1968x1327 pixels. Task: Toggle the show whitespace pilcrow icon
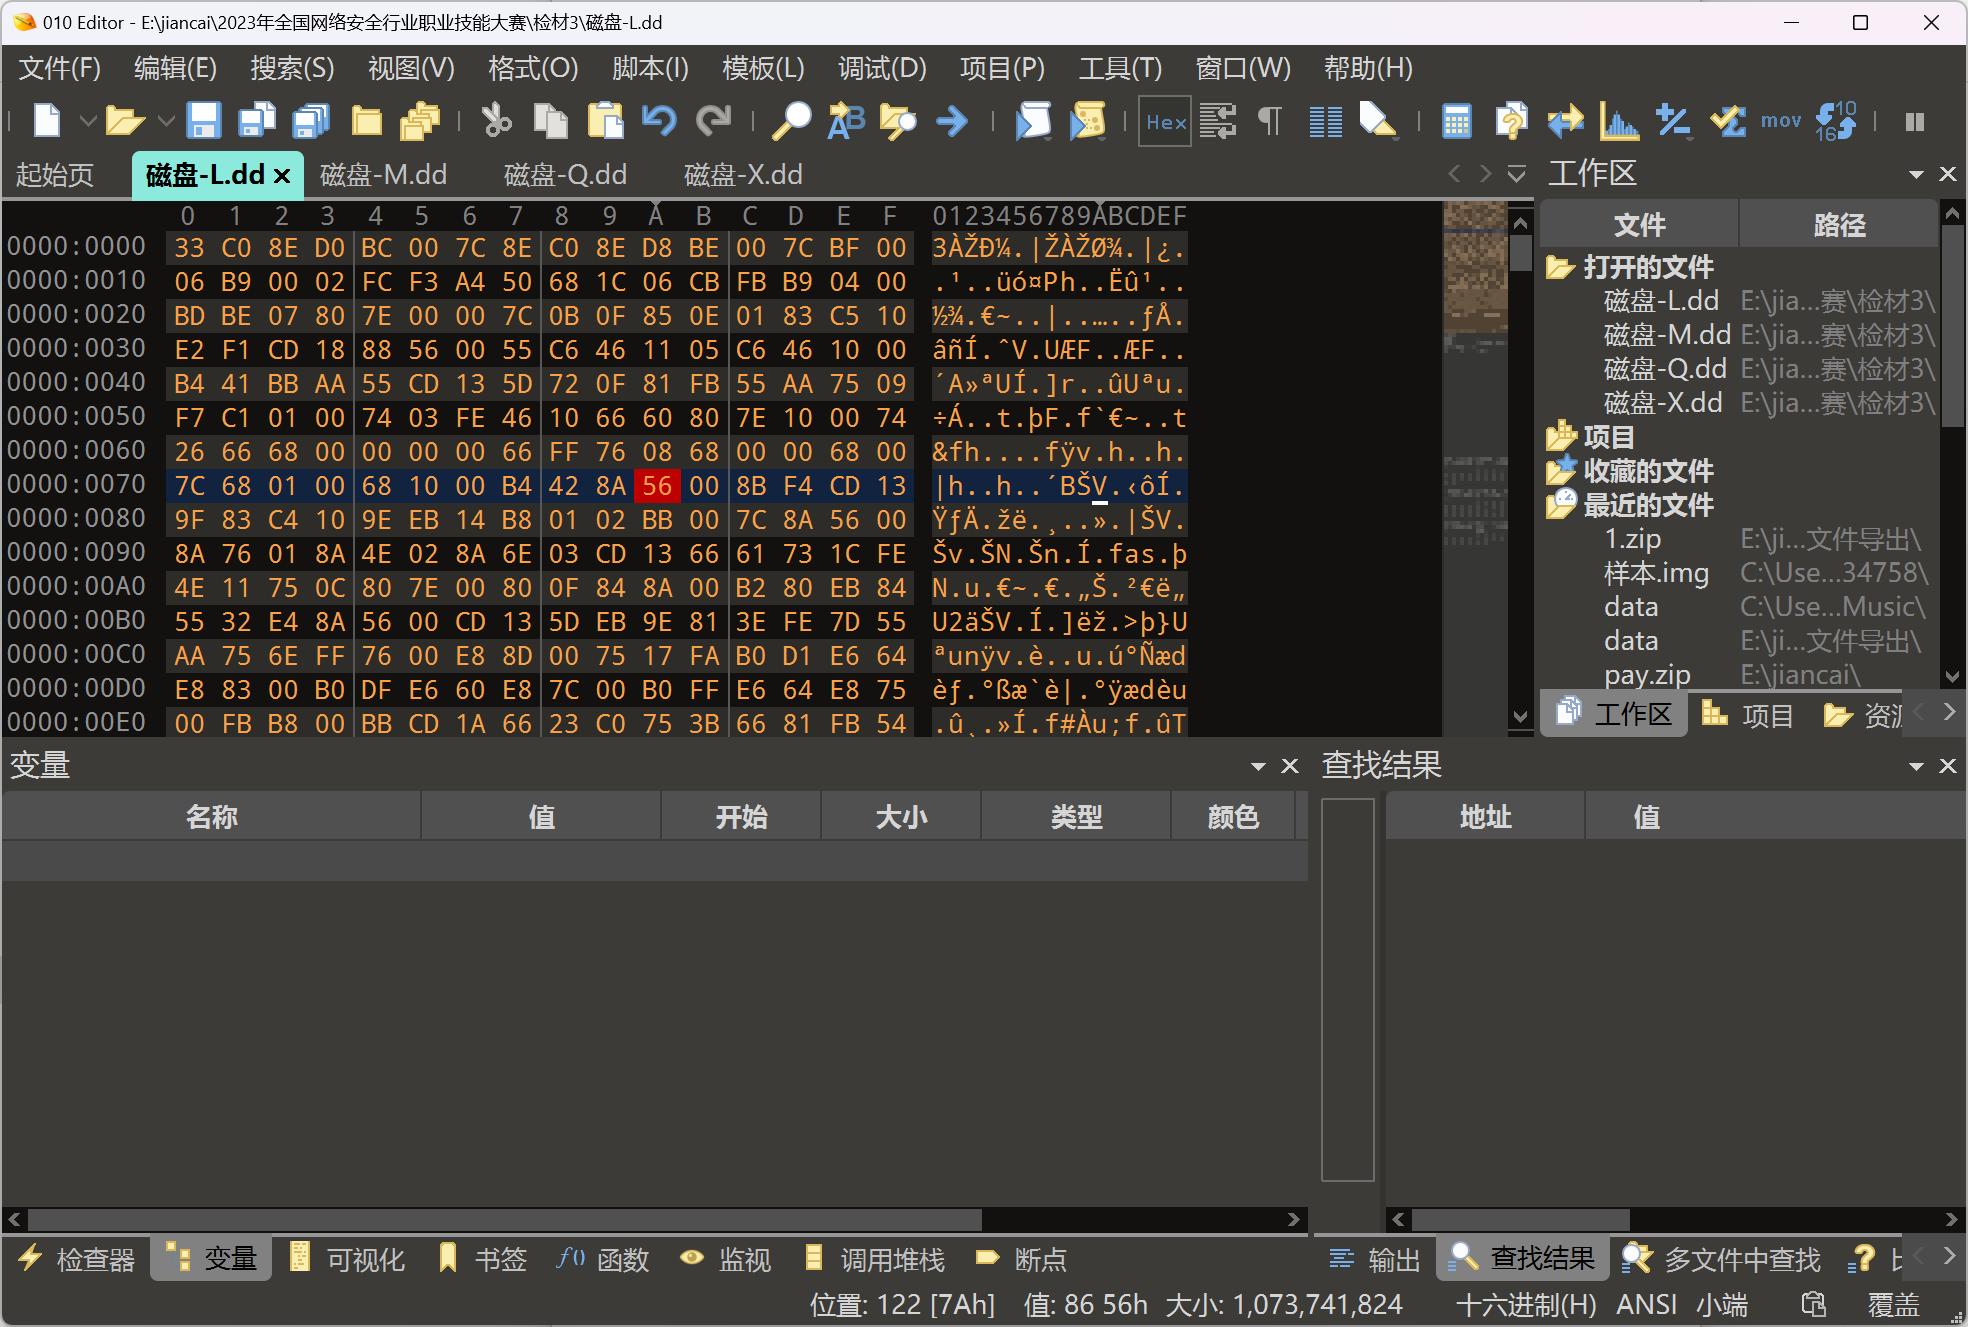(x=1270, y=121)
